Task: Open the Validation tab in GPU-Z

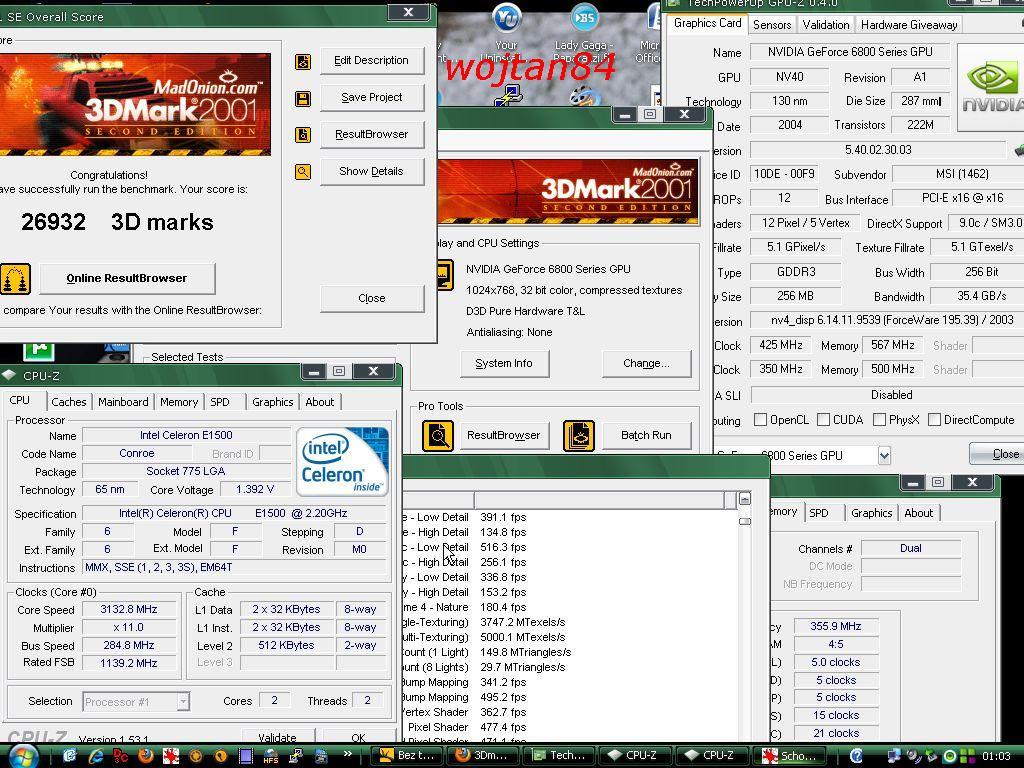Action: [825, 25]
